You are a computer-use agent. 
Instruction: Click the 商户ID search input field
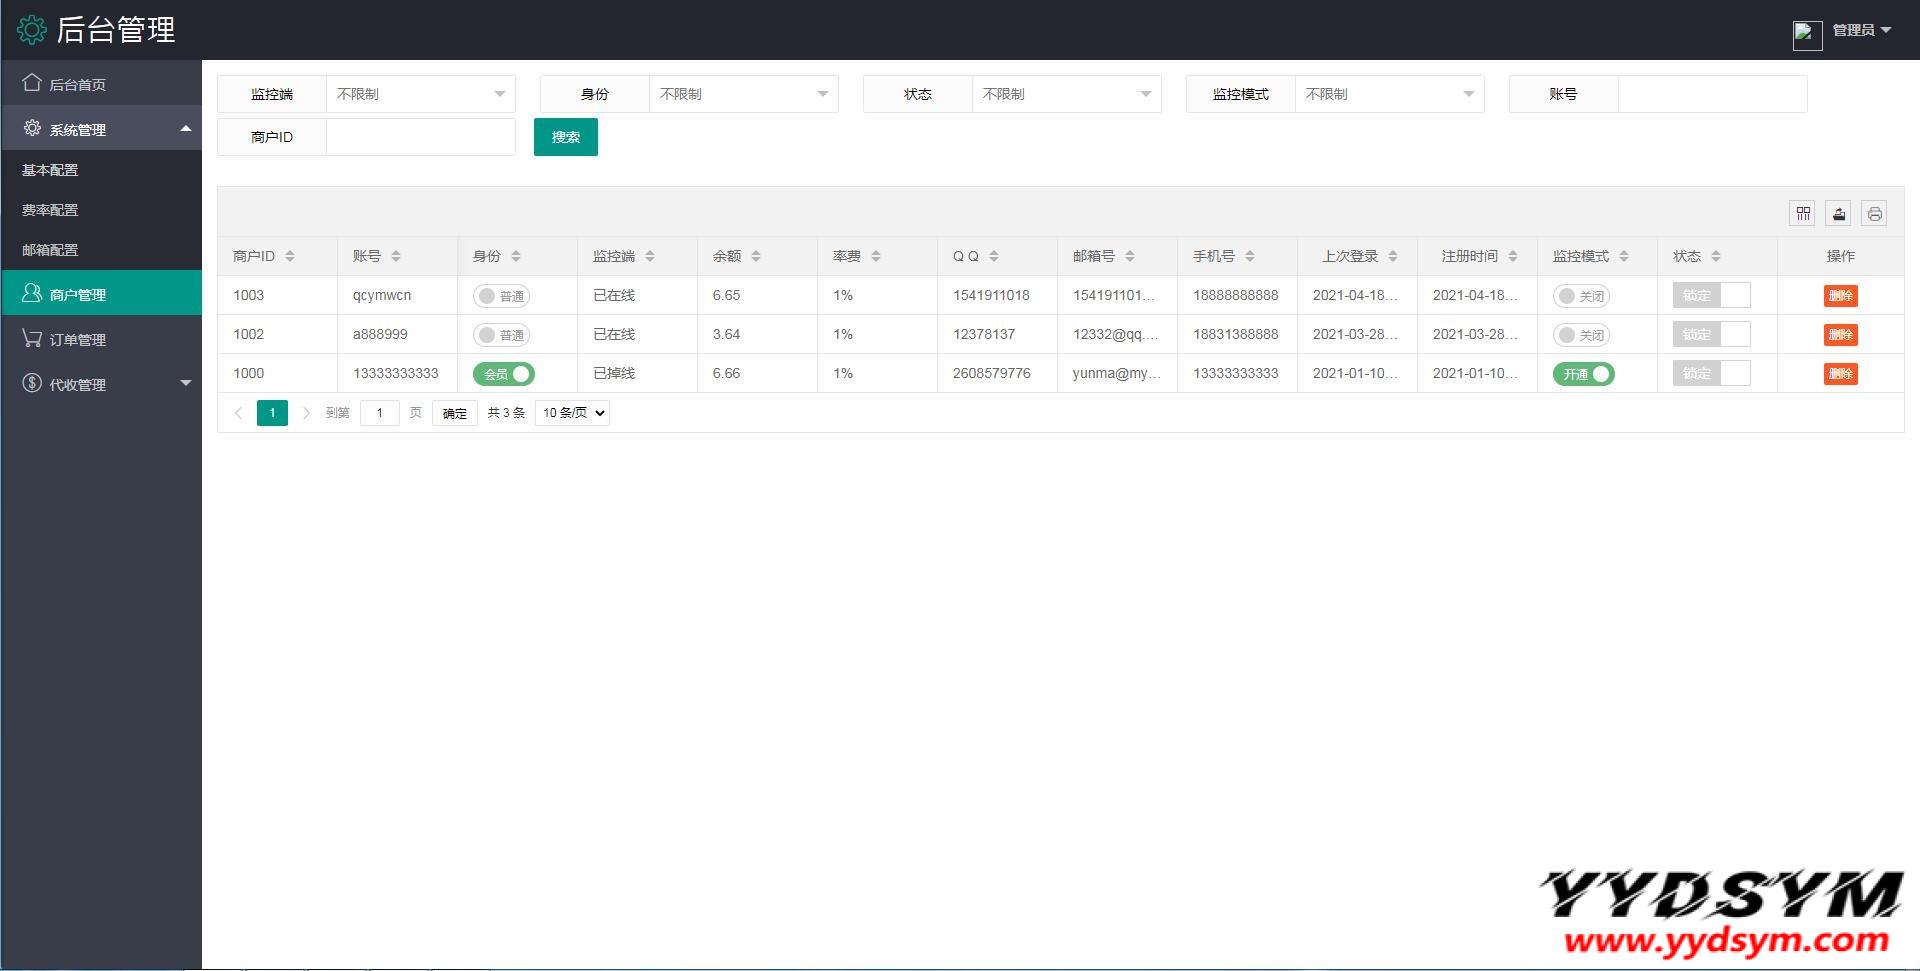[x=420, y=137]
